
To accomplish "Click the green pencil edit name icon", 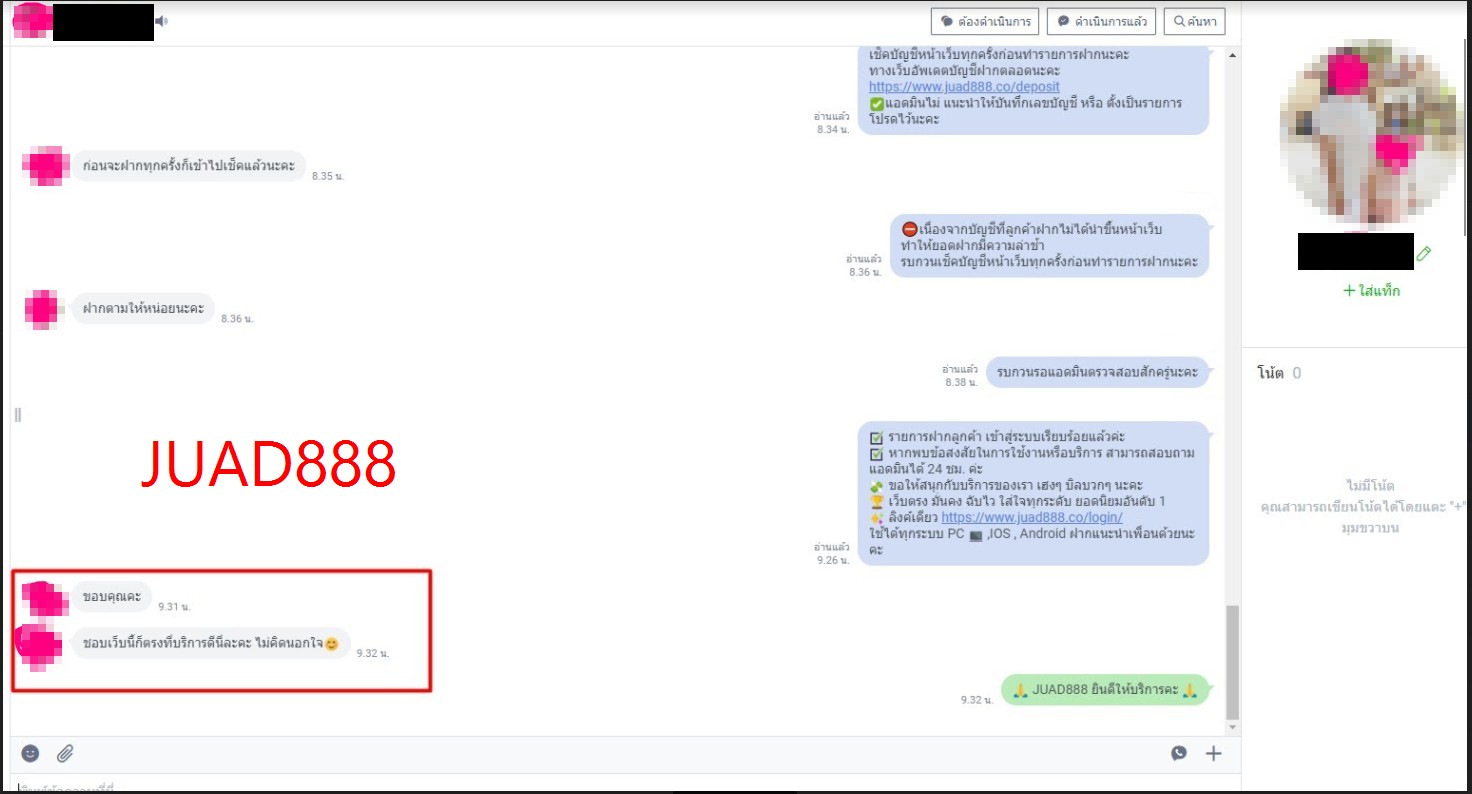I will pyautogui.click(x=1423, y=254).
